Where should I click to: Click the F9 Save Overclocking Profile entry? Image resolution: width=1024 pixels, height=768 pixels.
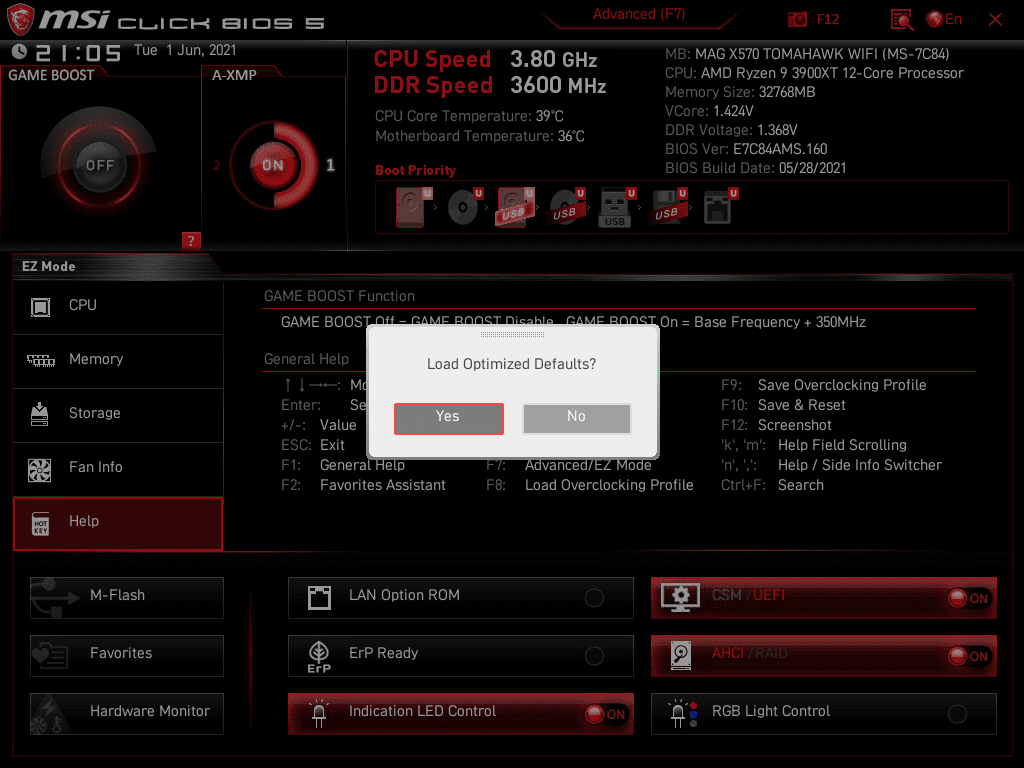tap(824, 385)
